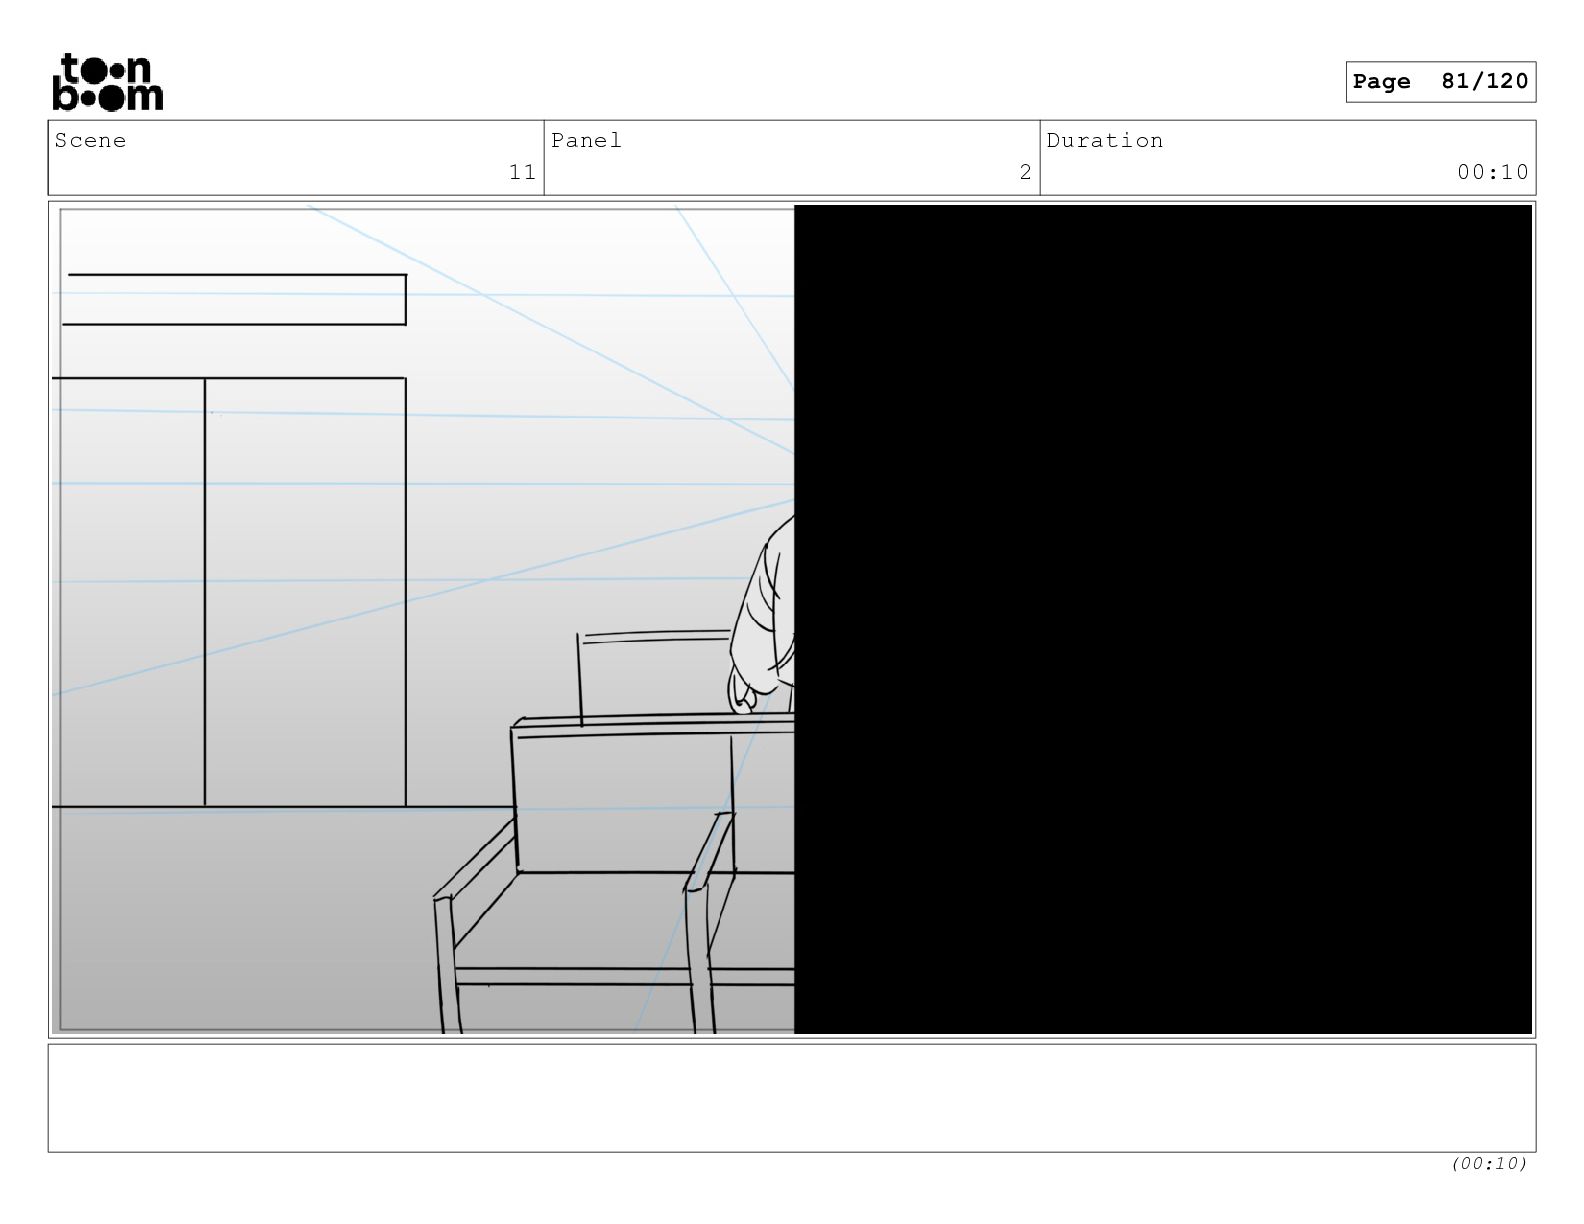Screen dimensions: 1584x1224
Task: Click the 'Scene' header label
Action: coord(91,141)
